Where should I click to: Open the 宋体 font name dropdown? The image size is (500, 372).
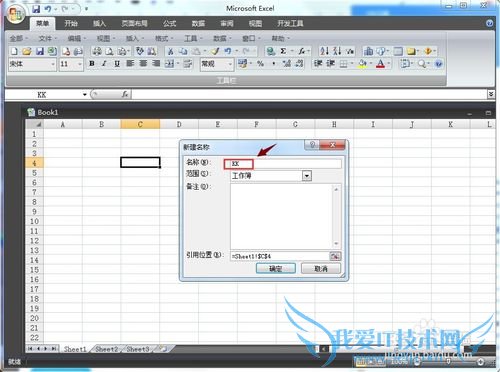53,64
